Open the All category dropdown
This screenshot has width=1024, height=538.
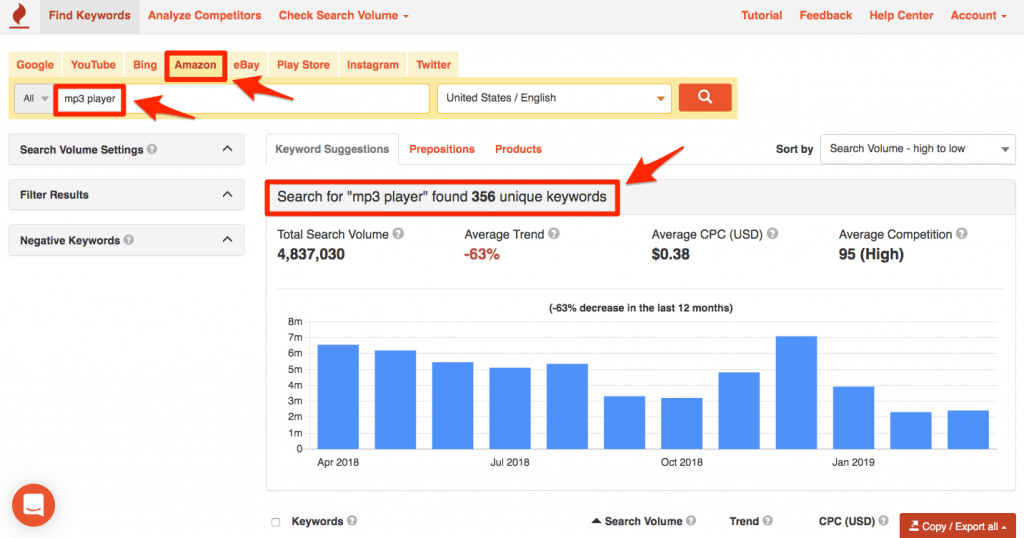click(x=35, y=99)
